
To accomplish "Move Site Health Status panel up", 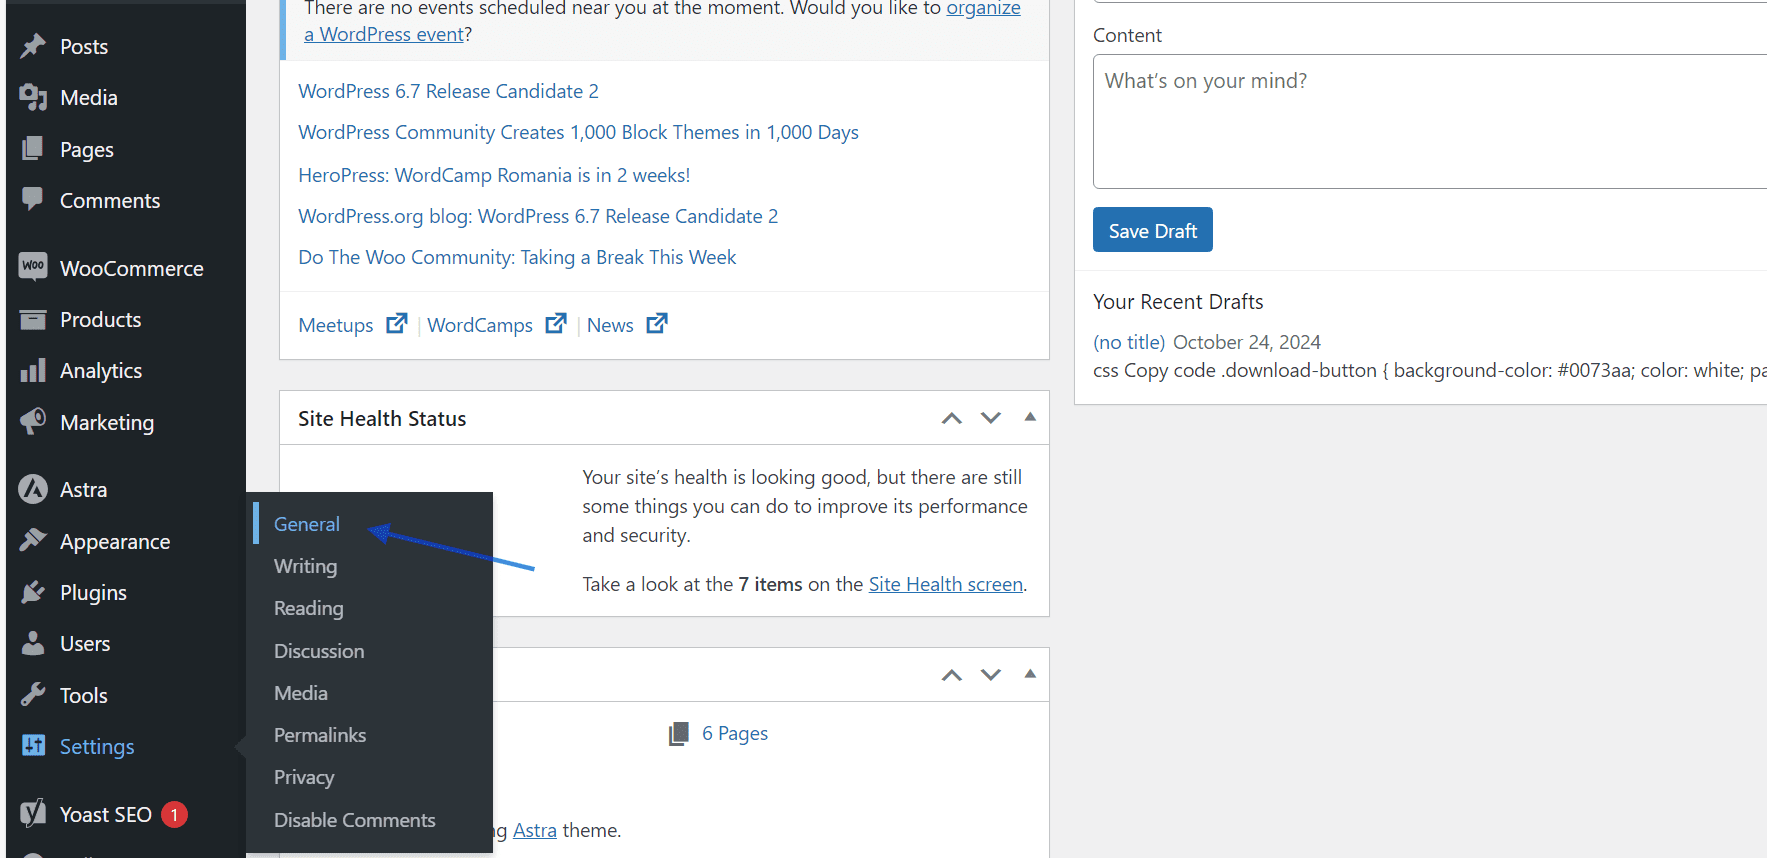I will [x=951, y=418].
